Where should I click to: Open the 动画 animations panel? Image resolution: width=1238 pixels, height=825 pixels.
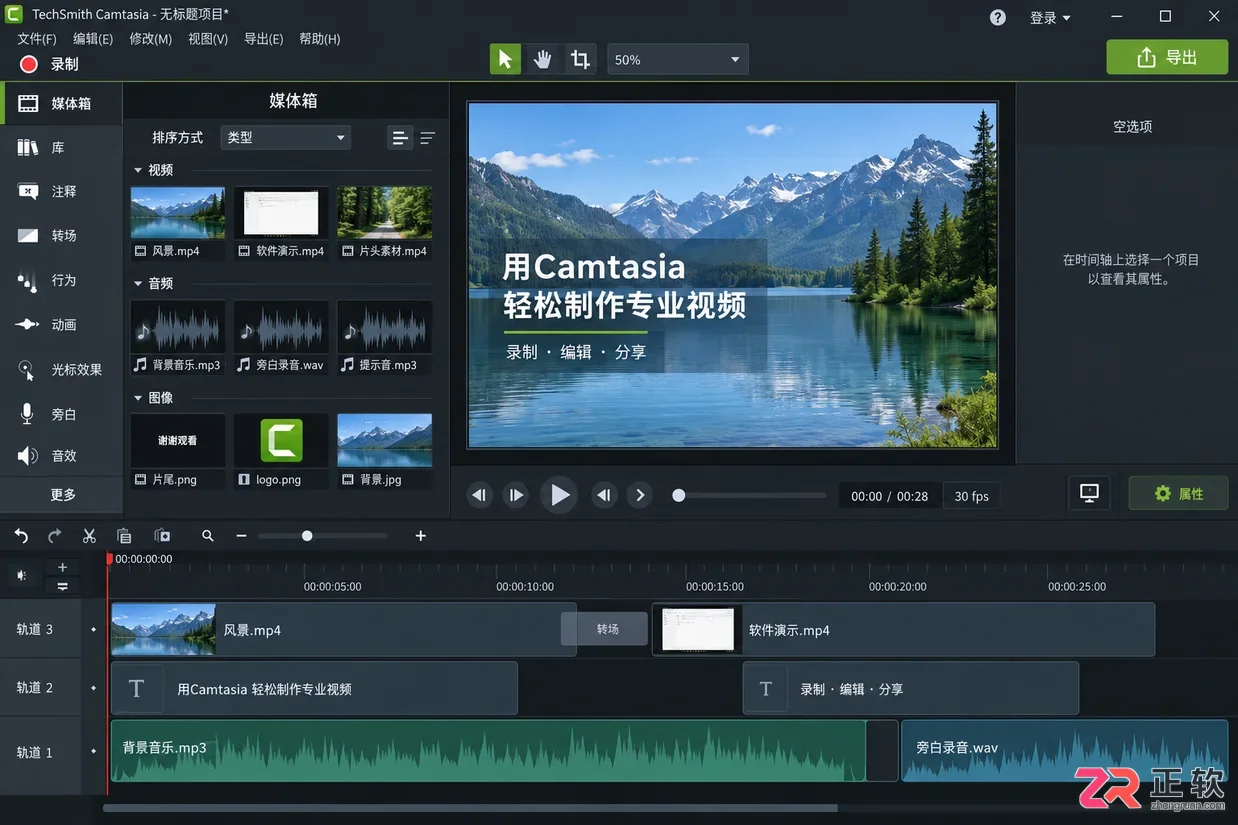click(61, 324)
